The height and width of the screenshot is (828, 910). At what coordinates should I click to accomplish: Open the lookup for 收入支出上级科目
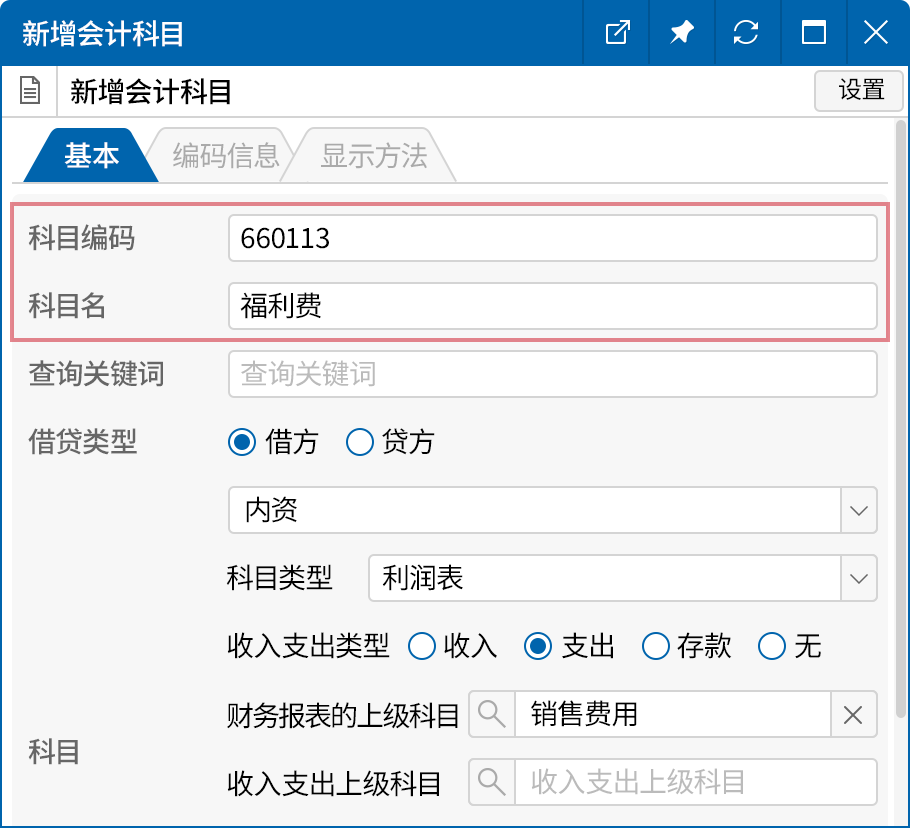[492, 782]
